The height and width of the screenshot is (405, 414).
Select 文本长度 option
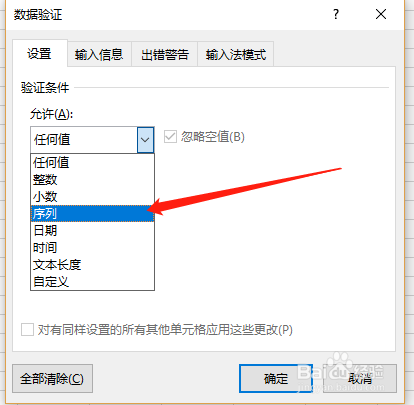click(x=92, y=265)
